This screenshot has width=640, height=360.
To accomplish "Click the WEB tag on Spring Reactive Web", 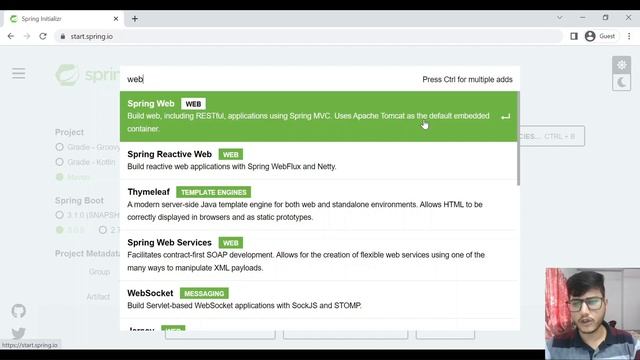I will click(231, 155).
